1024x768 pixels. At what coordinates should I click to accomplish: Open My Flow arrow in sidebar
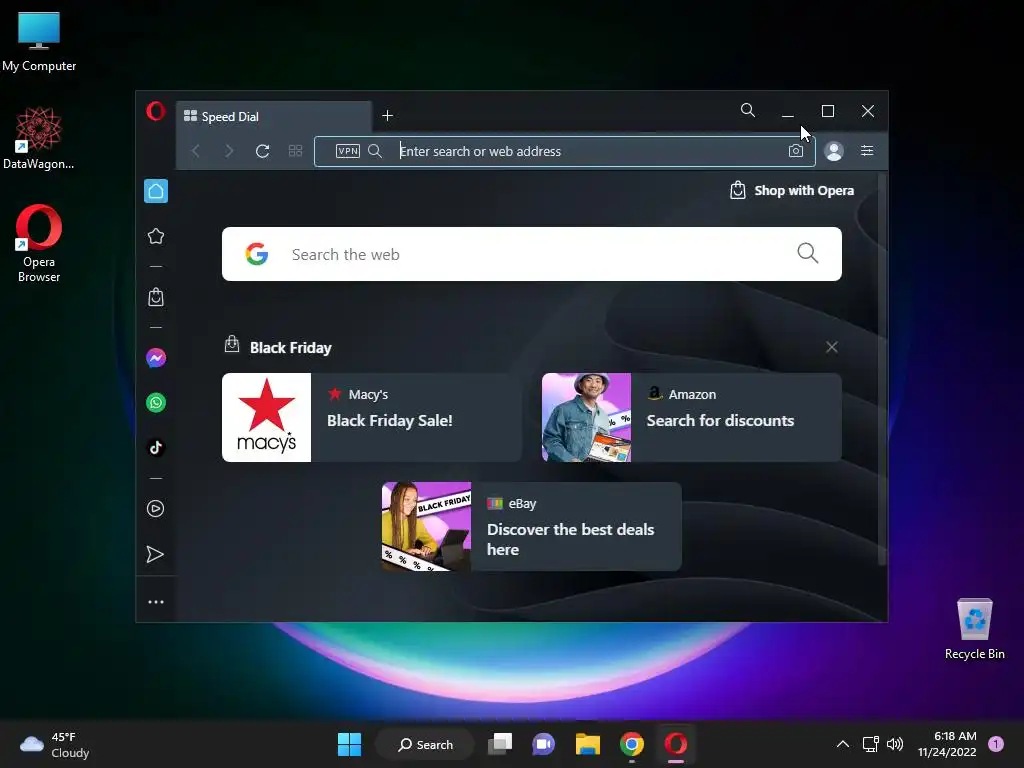[155, 554]
